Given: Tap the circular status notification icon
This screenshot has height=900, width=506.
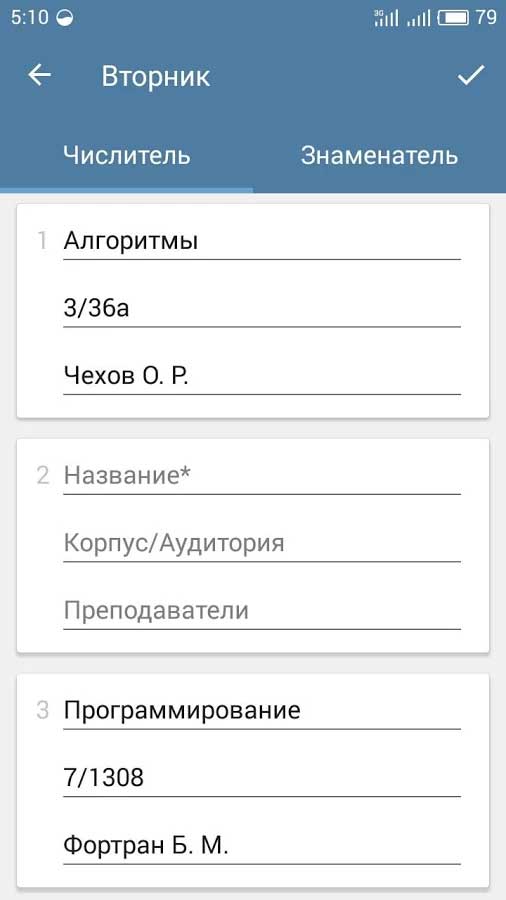Looking at the screenshot, I should coord(65,19).
